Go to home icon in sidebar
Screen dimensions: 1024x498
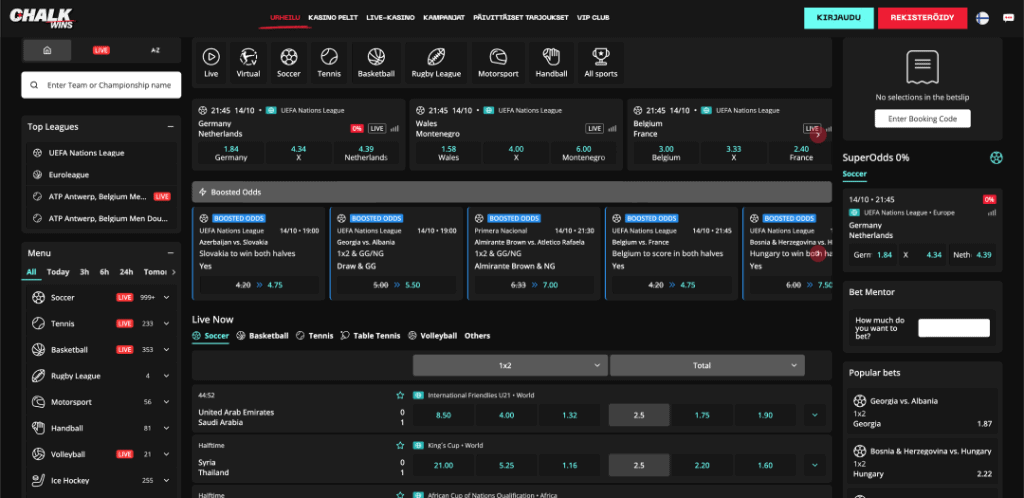click(47, 50)
